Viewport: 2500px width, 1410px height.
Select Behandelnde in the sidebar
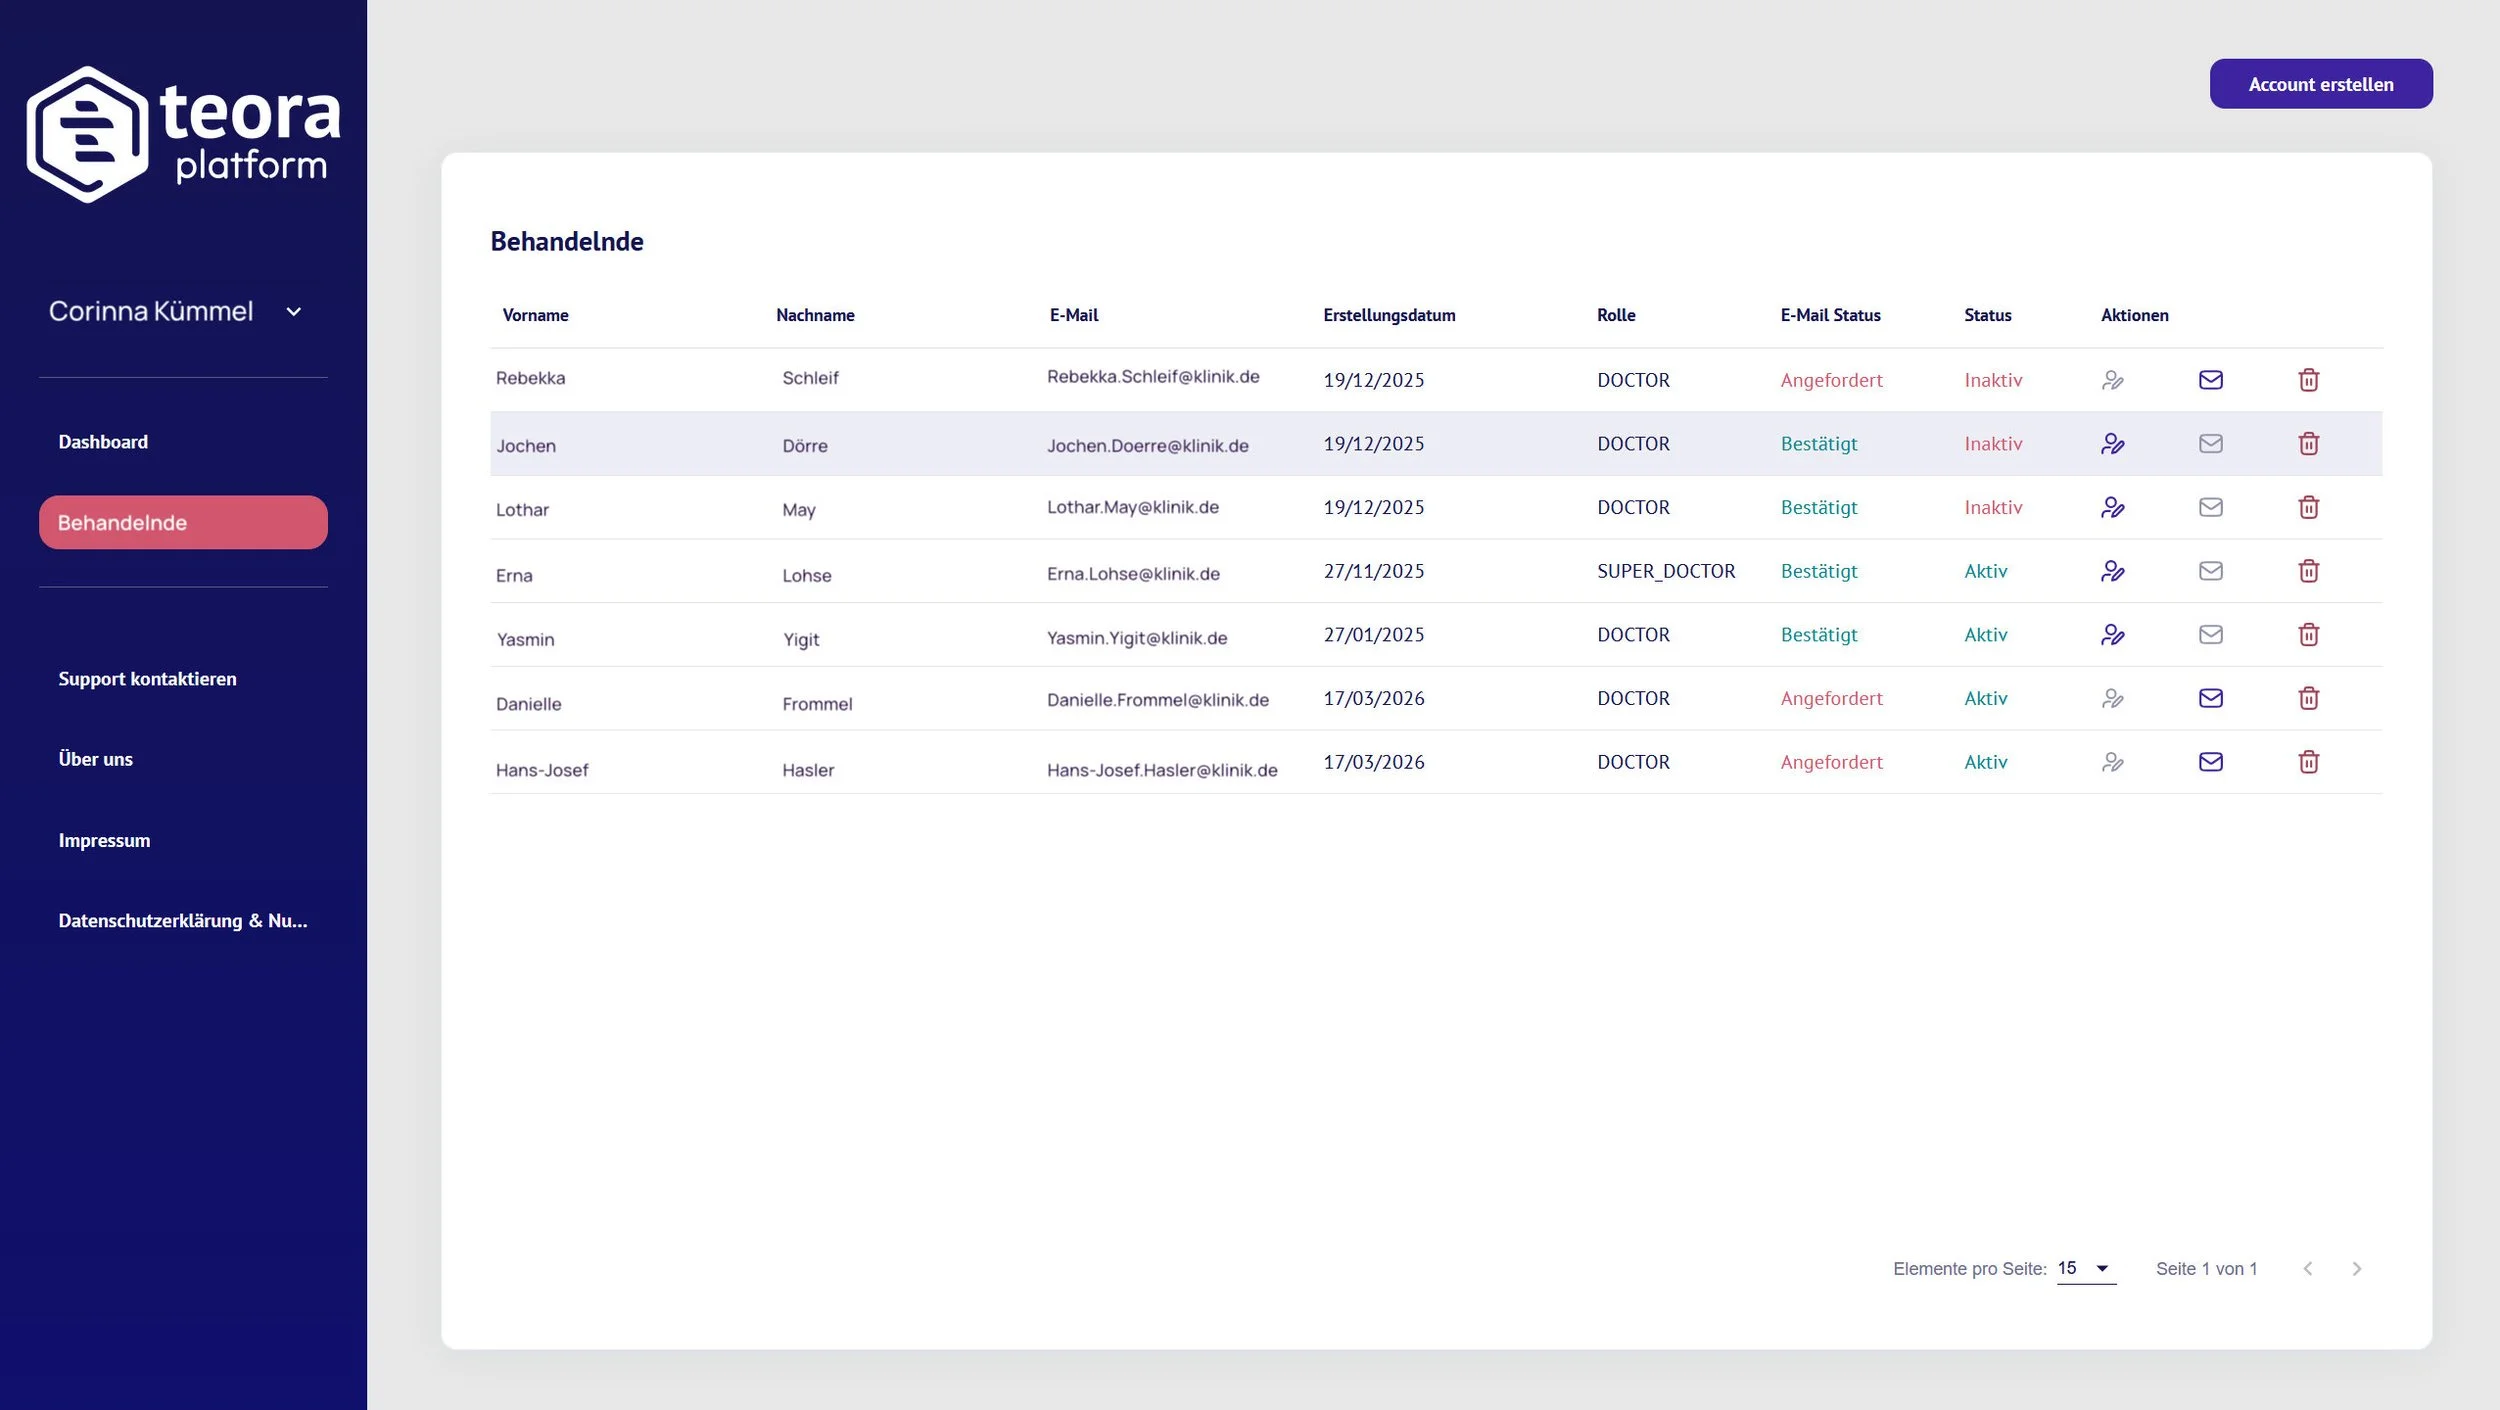(x=183, y=522)
